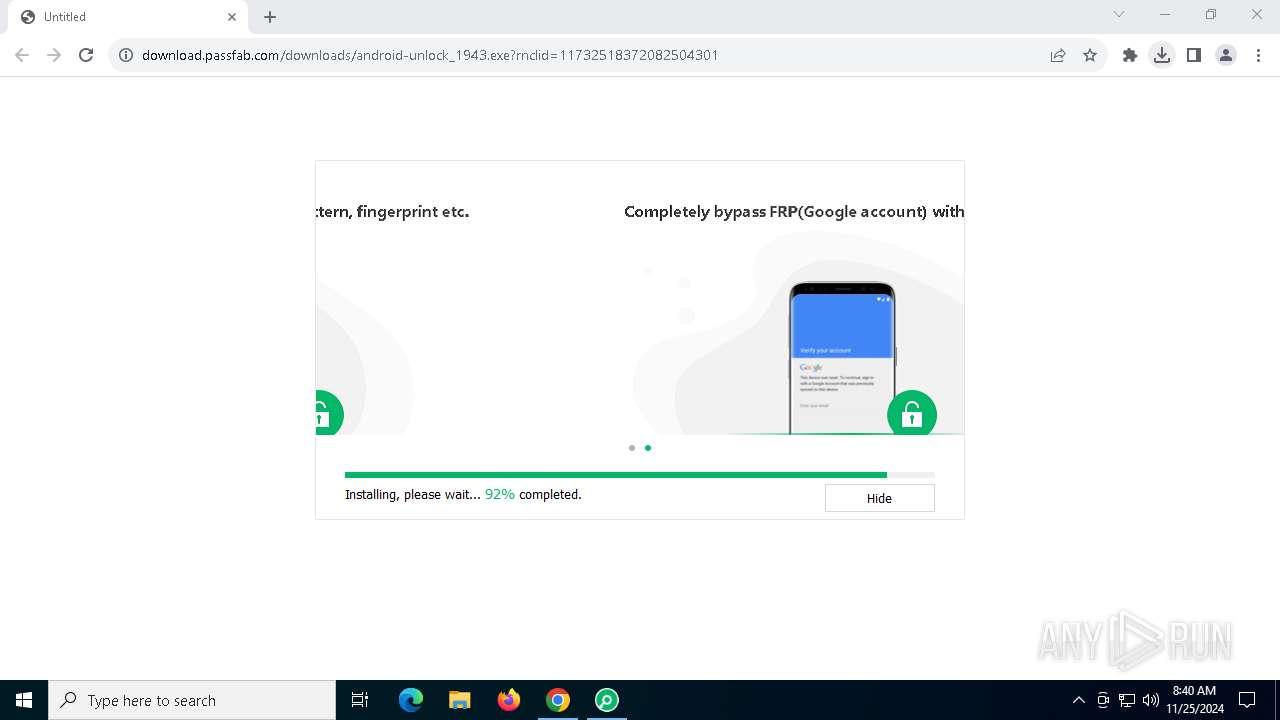Reload the page with refresh icon
The height and width of the screenshot is (720, 1280).
click(x=86, y=55)
